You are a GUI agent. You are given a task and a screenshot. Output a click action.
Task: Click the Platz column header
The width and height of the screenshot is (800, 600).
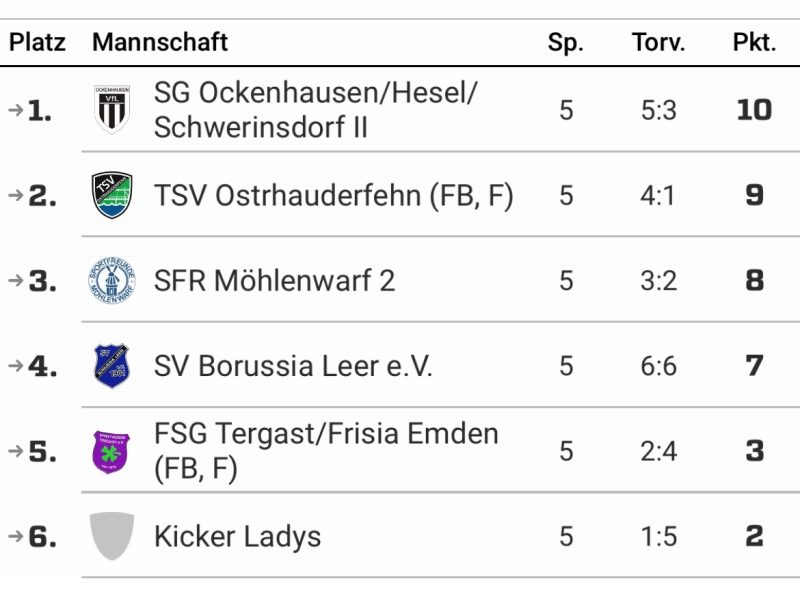coord(38,42)
